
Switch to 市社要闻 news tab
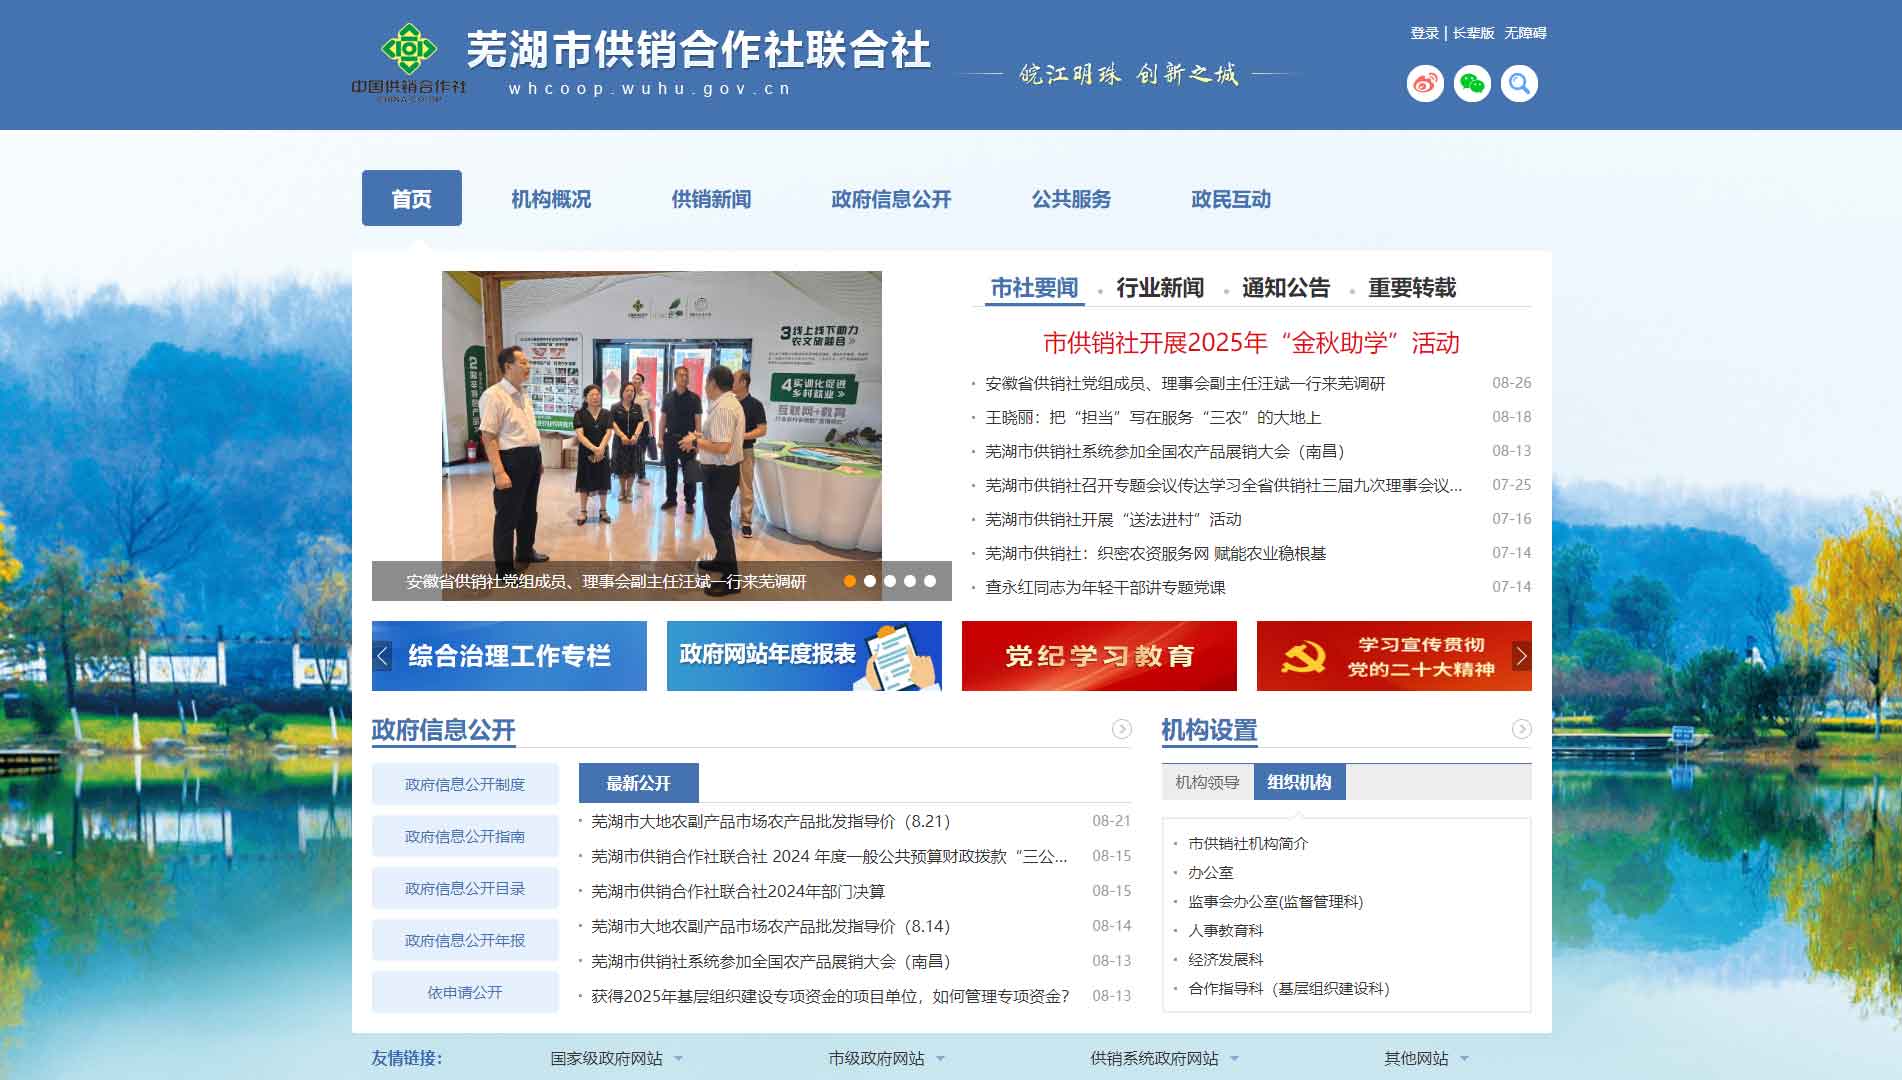pos(1034,288)
